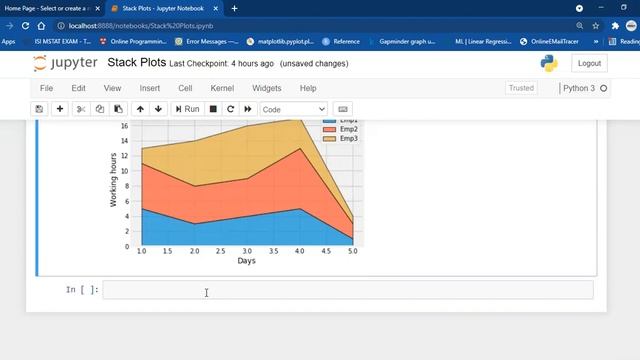Screen dimensions: 640x360
Task: Save the notebook with the floppy disk icon
Action: (39, 109)
